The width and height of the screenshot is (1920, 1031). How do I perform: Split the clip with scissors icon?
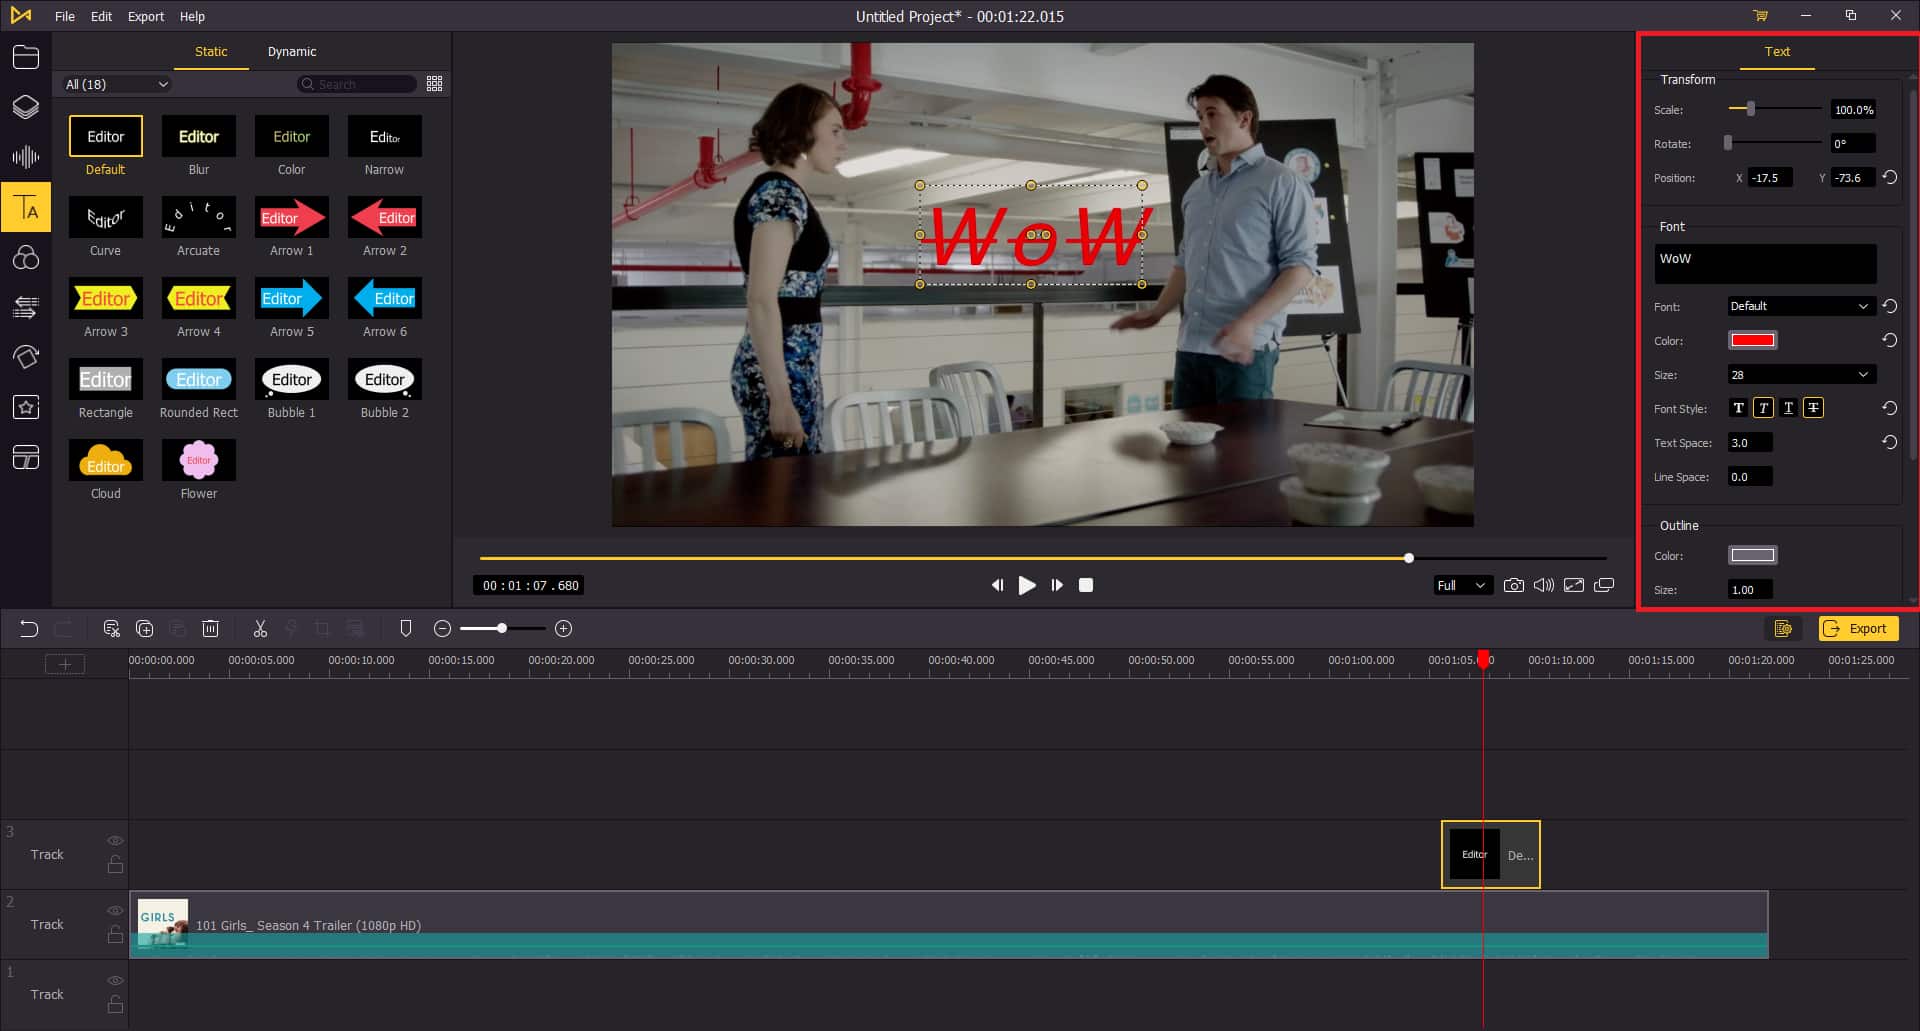[260, 629]
